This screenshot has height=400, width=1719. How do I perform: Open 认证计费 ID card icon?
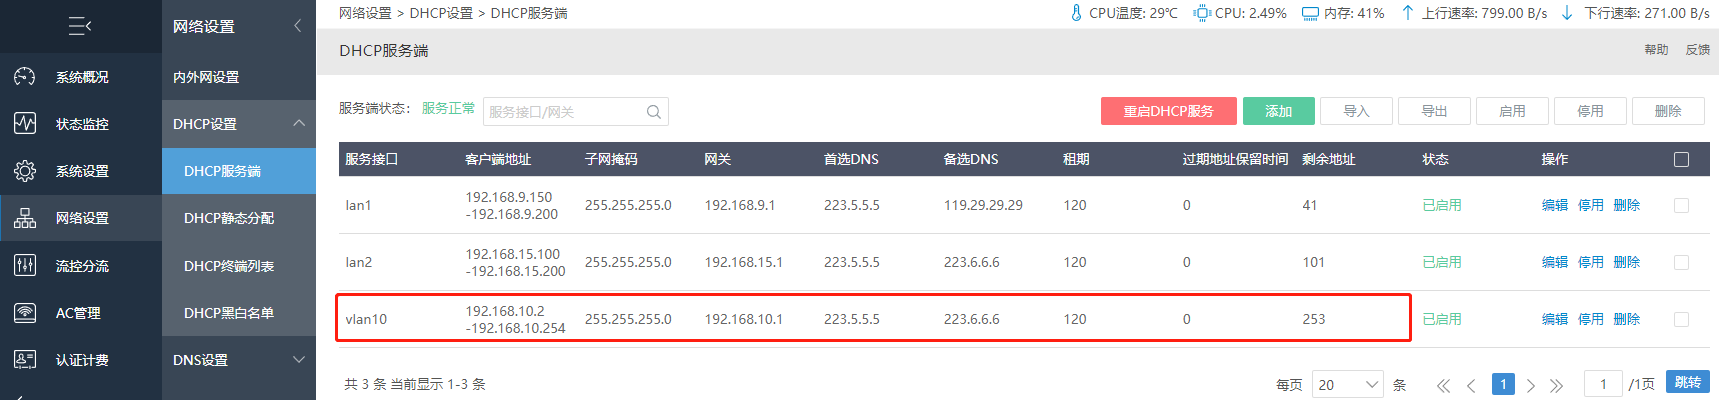pos(25,360)
